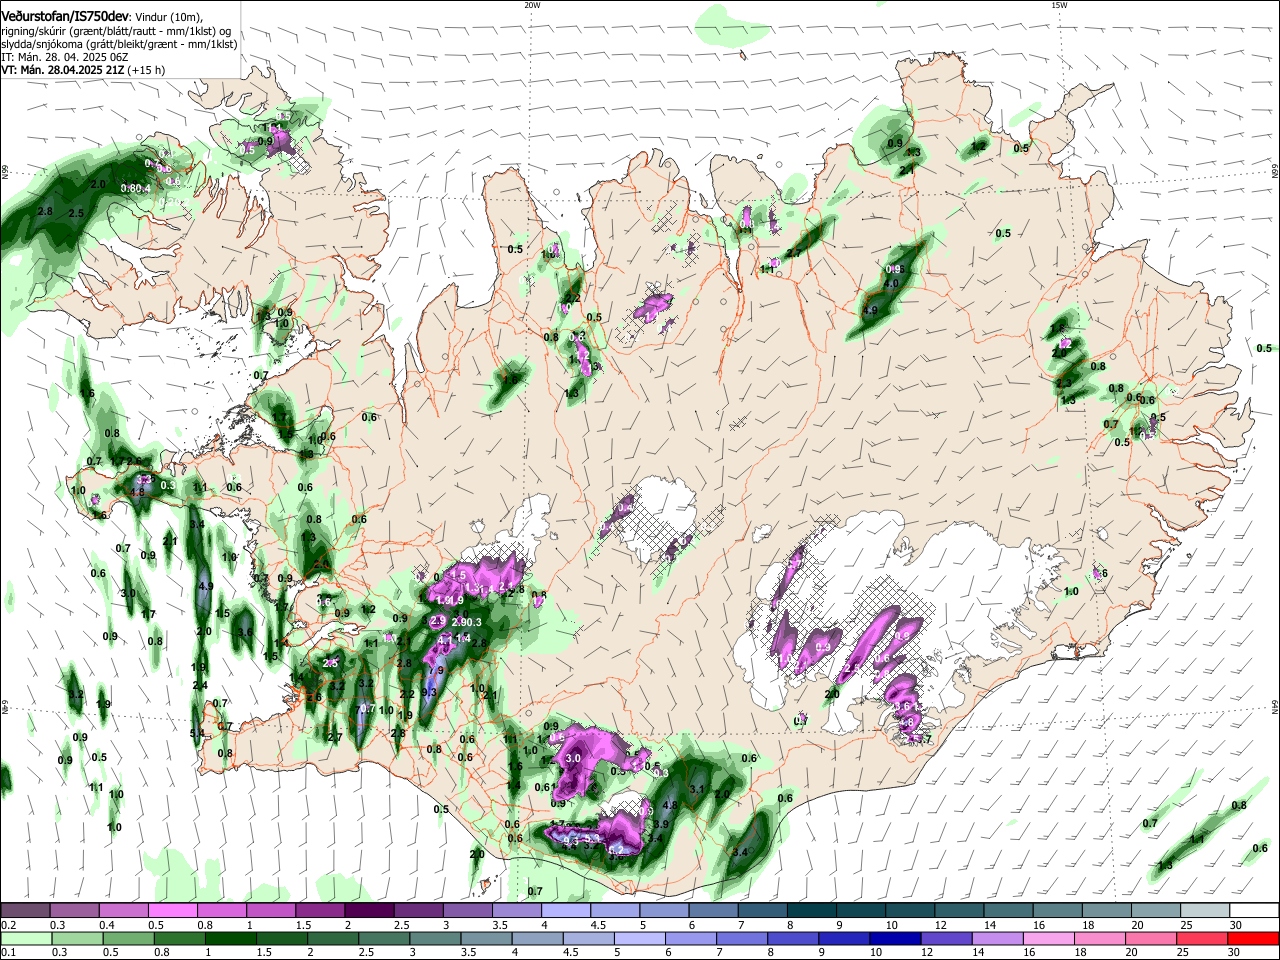Screen dimensions: 1280x960
Task: Click the 3.5–4 swatch in top legend row
Action: [516, 910]
